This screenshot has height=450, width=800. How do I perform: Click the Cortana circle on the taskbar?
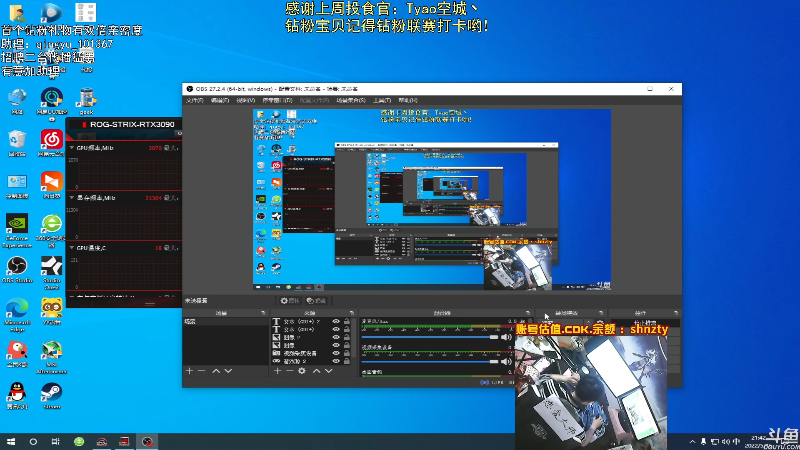tap(33, 441)
